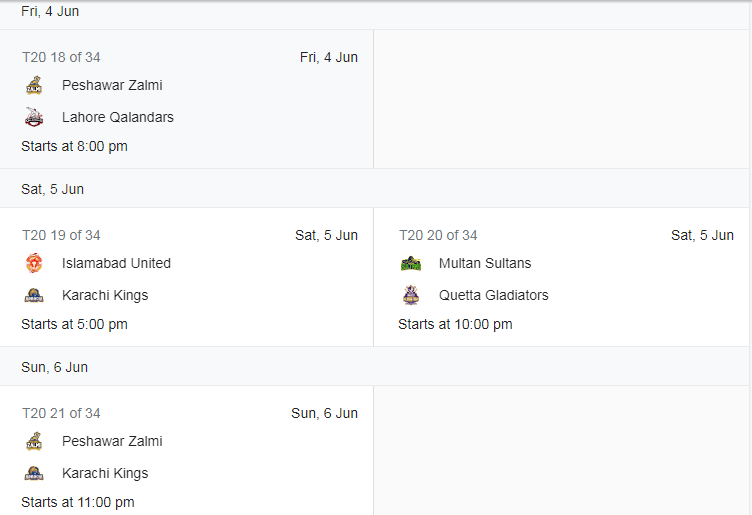The image size is (752, 515).
Task: Click Peshawar Zalmi logo in match 21
Action: pos(34,441)
